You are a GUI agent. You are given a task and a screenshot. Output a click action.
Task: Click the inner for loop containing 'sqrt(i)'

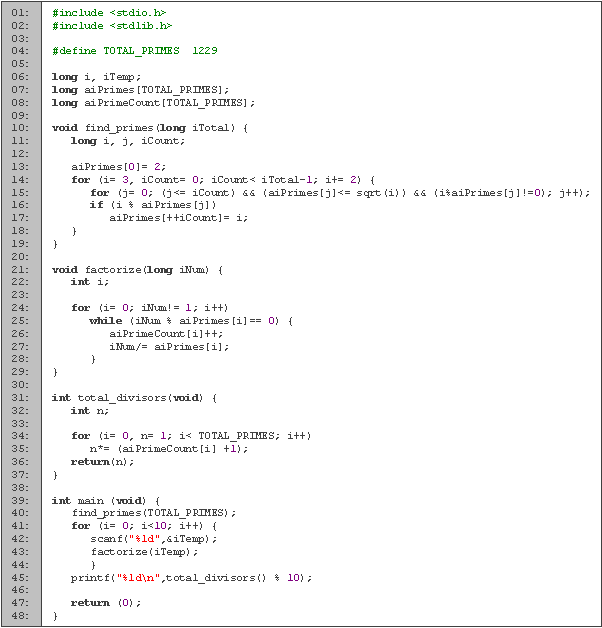click(x=340, y=193)
